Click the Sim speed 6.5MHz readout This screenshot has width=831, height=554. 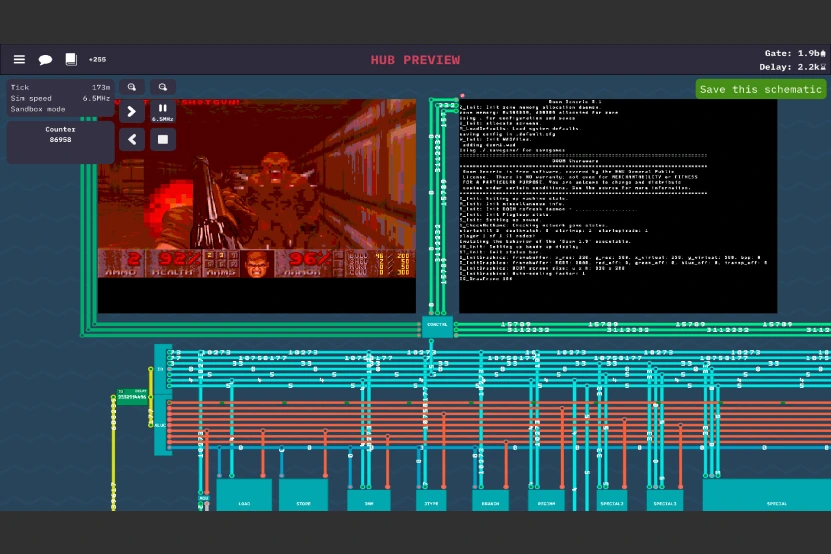pos(60,98)
